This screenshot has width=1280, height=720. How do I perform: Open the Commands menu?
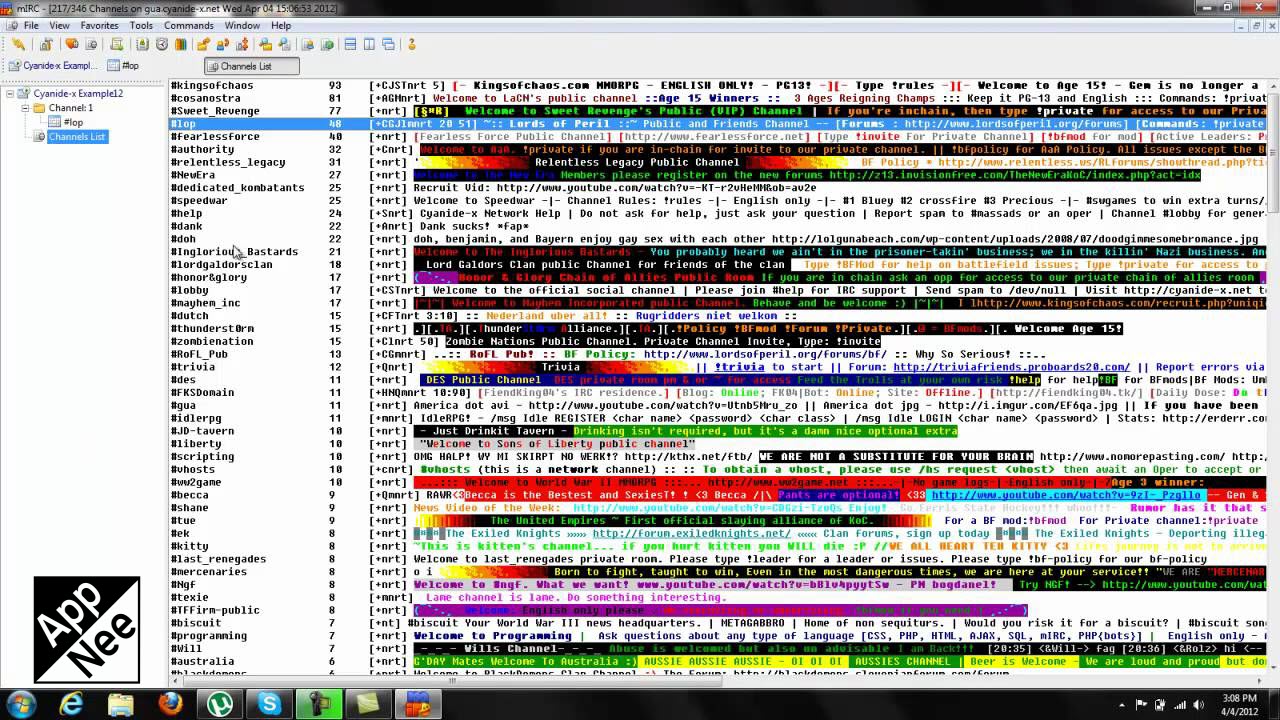tap(188, 25)
